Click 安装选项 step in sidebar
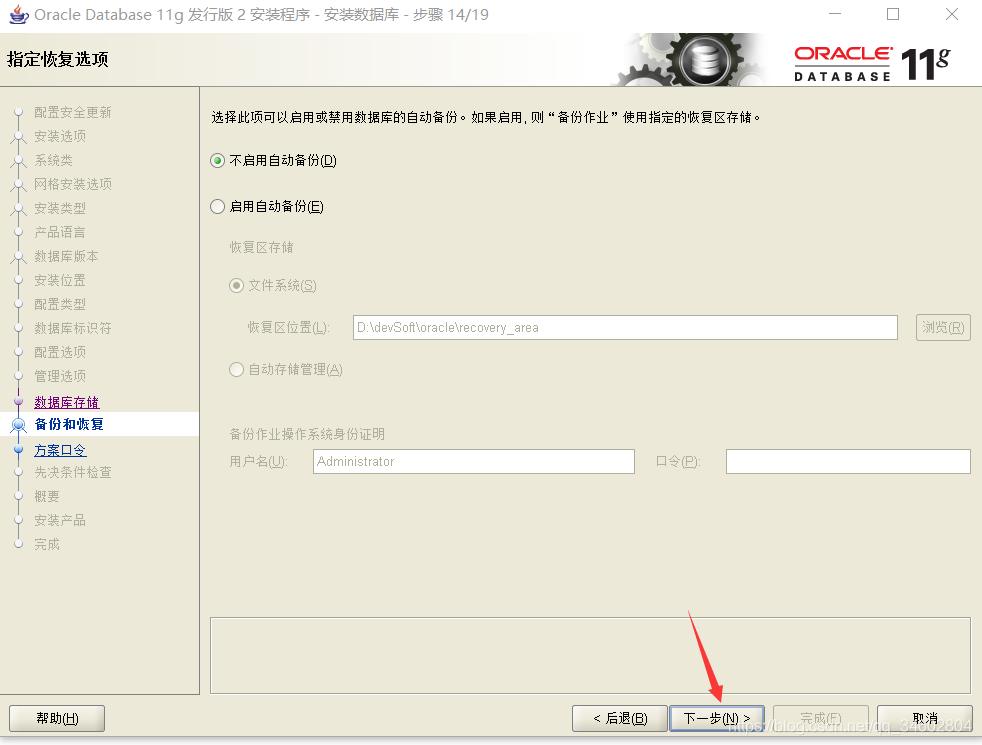This screenshot has width=982, height=745. coord(60,136)
